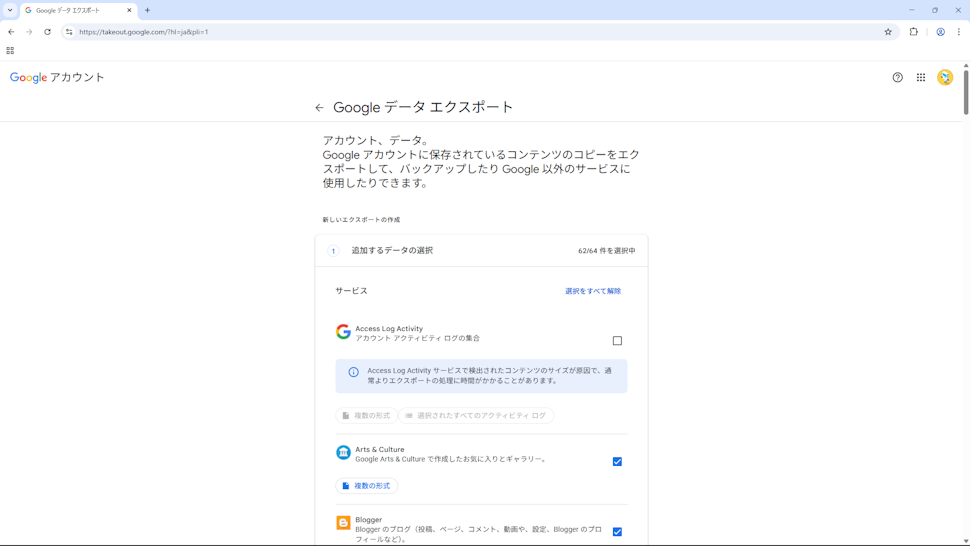Reload the Takeout page
The width and height of the screenshot is (970, 546).
[x=47, y=32]
